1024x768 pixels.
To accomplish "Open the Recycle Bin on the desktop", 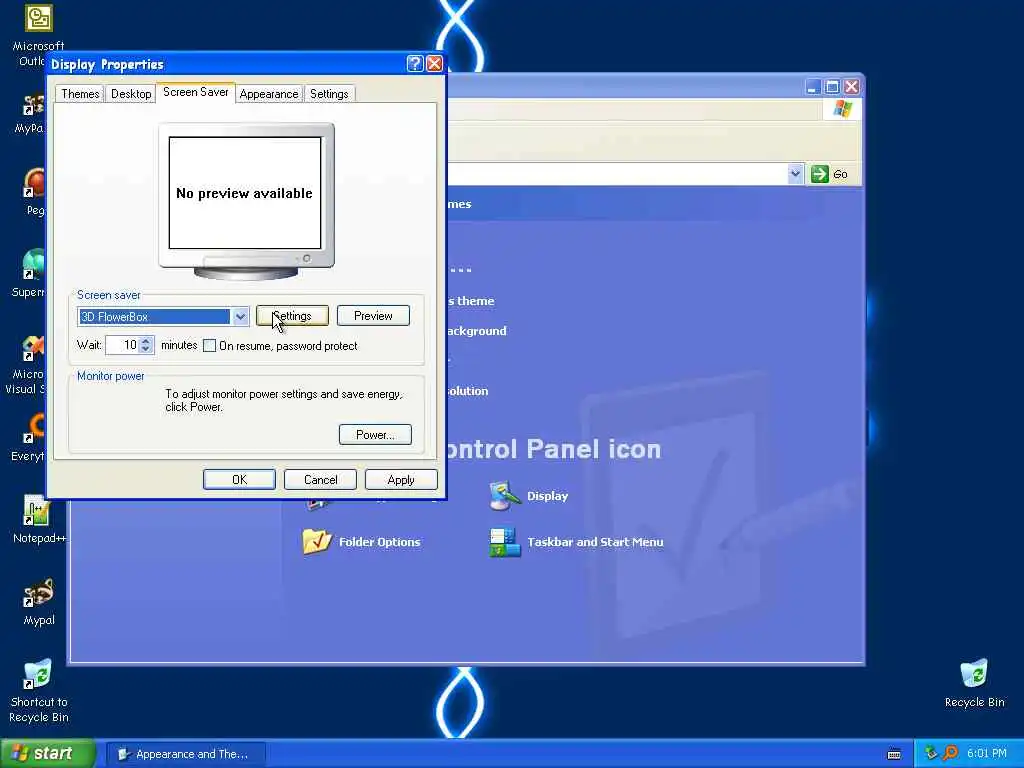I will point(974,674).
